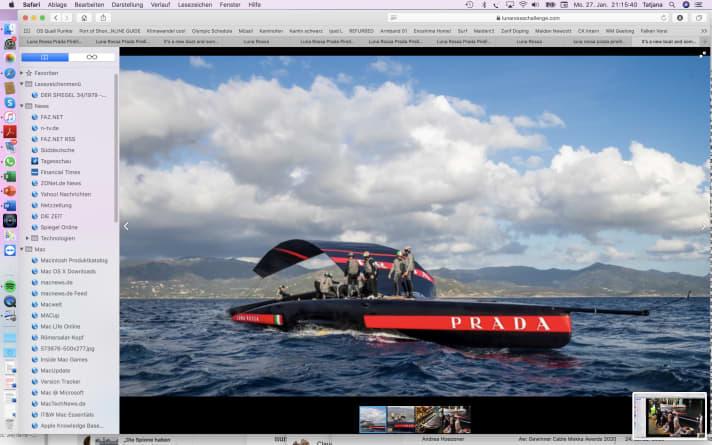This screenshot has height=445, width=712.
Task: Open Siri from the menu bar
Action: (686, 5)
